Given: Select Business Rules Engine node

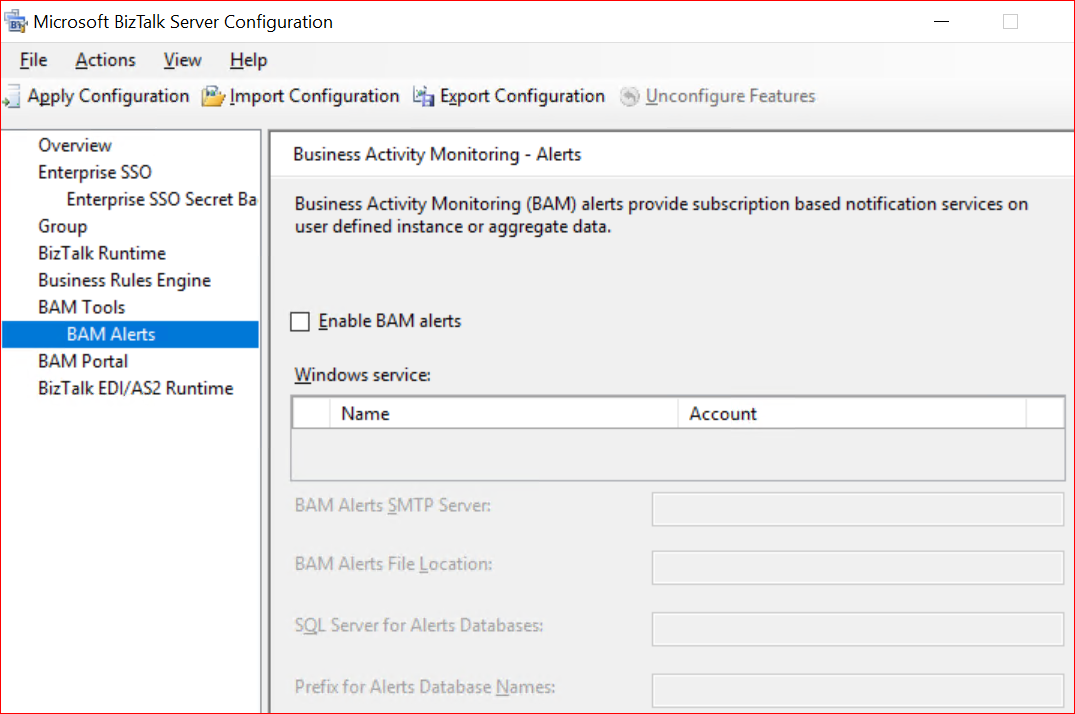Looking at the screenshot, I should tap(124, 280).
